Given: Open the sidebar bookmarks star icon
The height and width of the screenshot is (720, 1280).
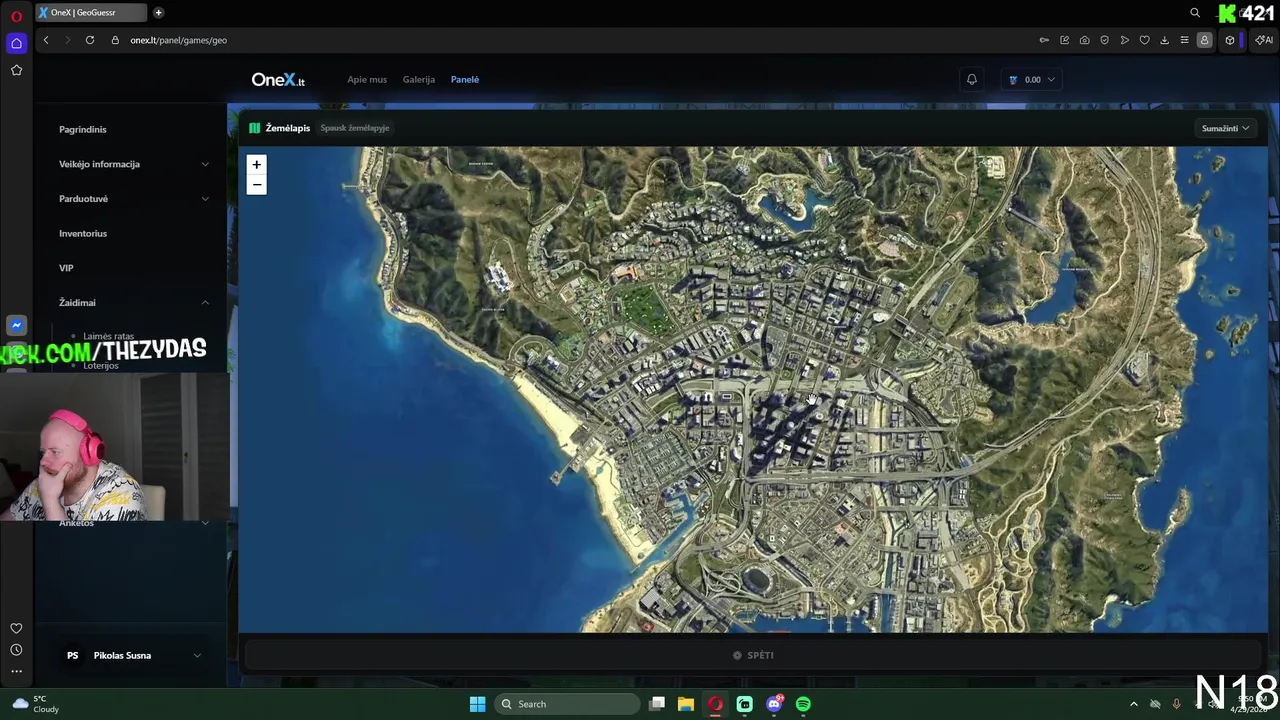Looking at the screenshot, I should coord(16,70).
